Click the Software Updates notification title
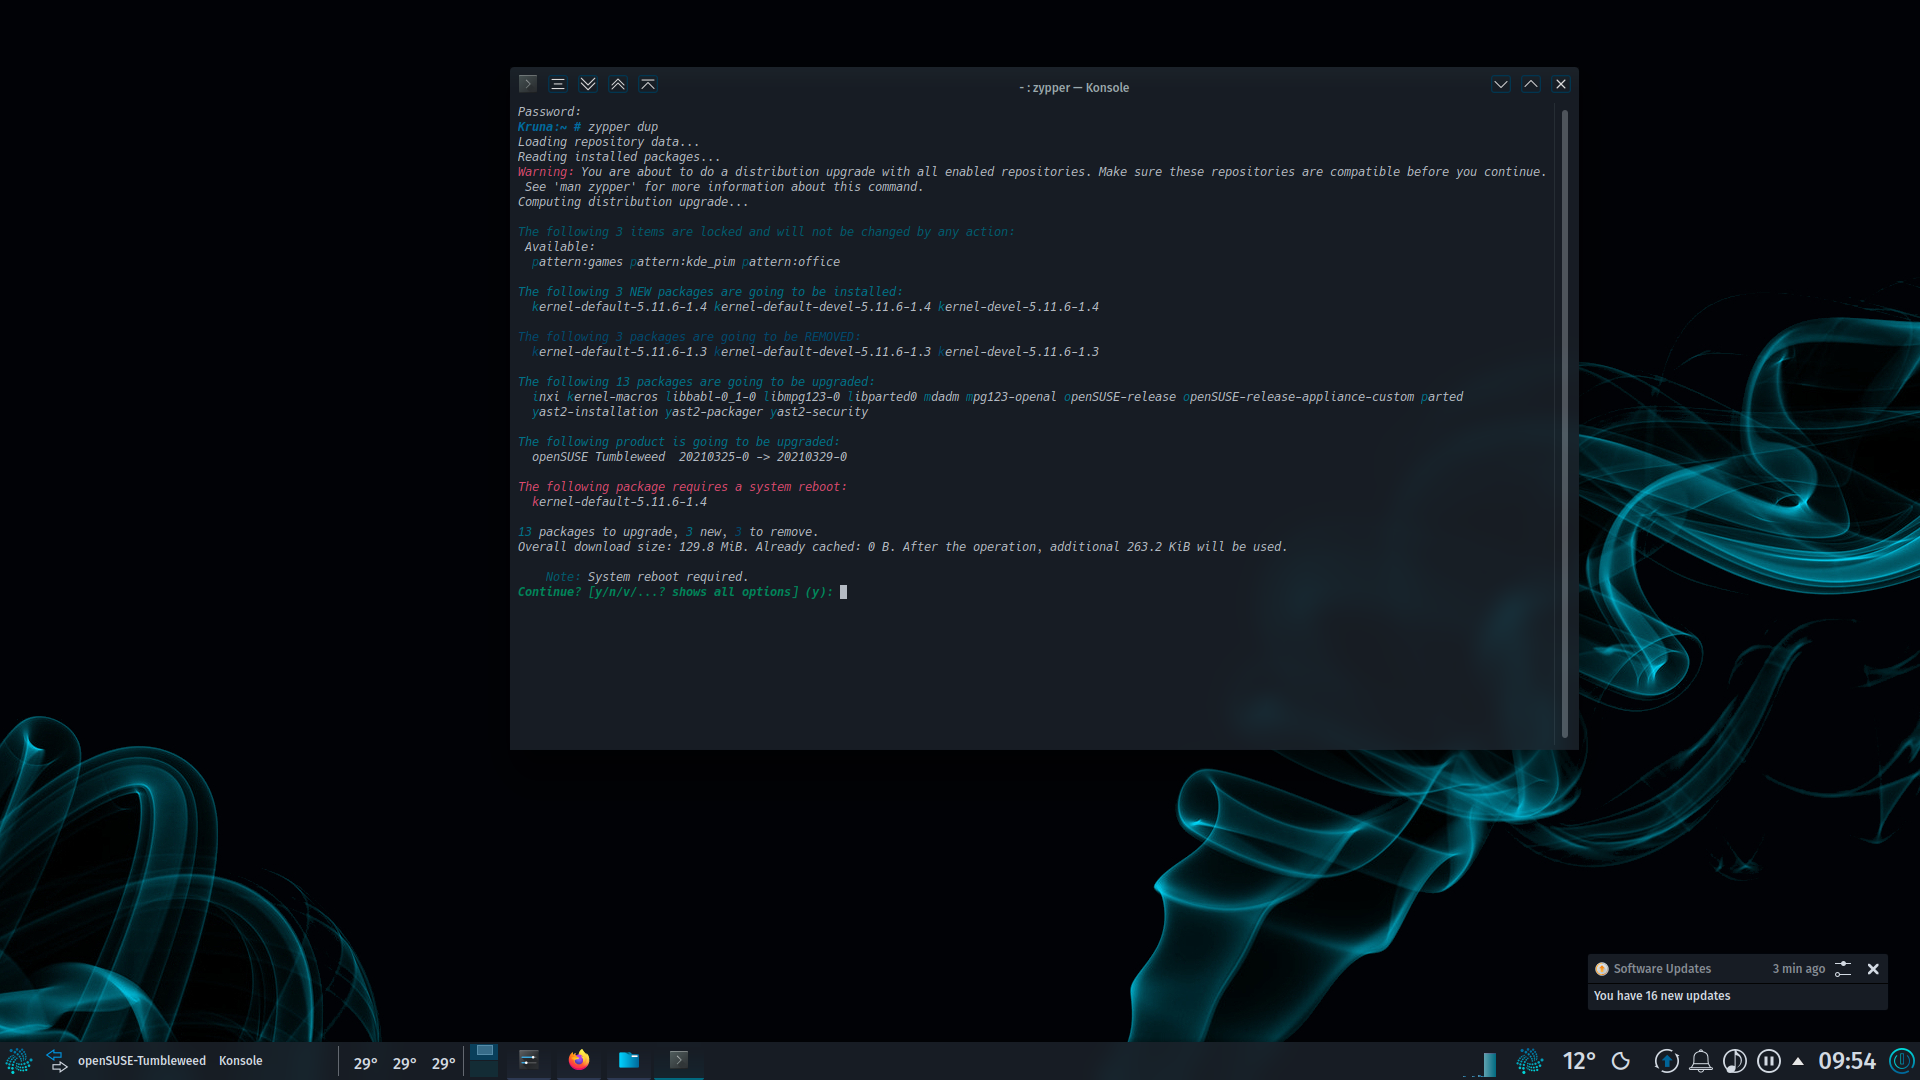The image size is (1920, 1080). pos(1662,969)
